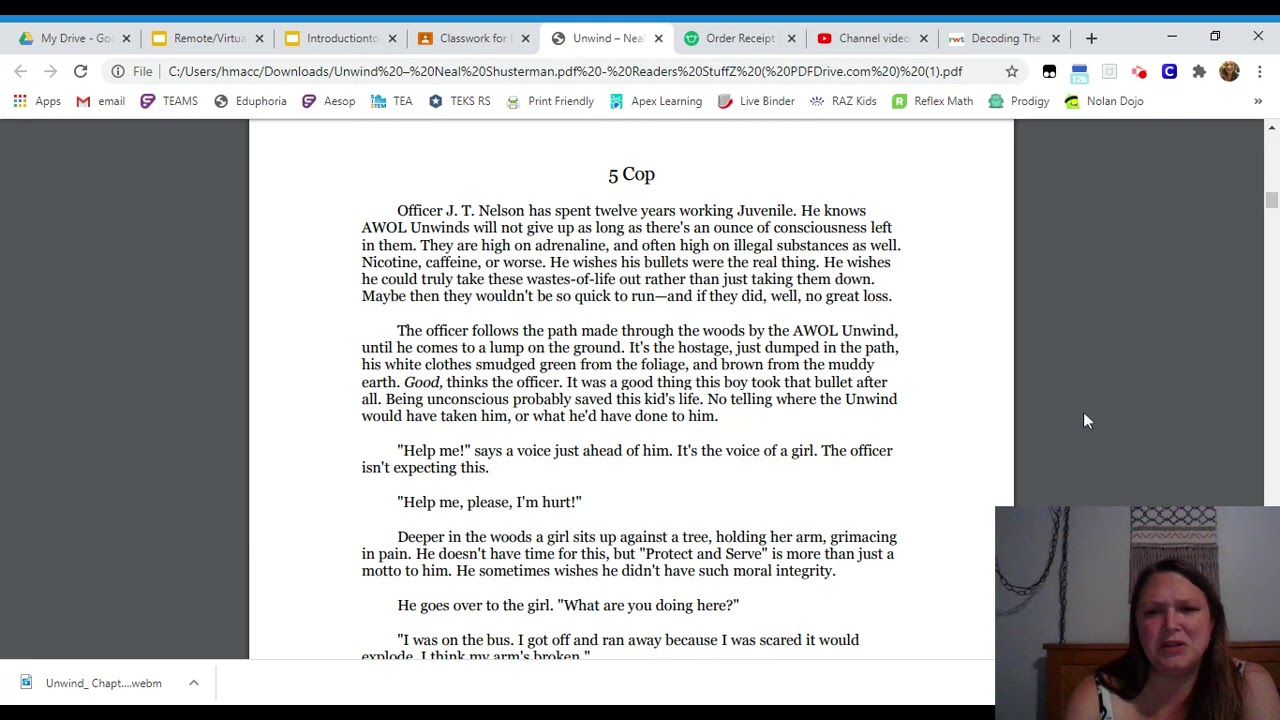This screenshot has height=720, width=1280.
Task: Go forward to the next page
Action: (x=50, y=71)
